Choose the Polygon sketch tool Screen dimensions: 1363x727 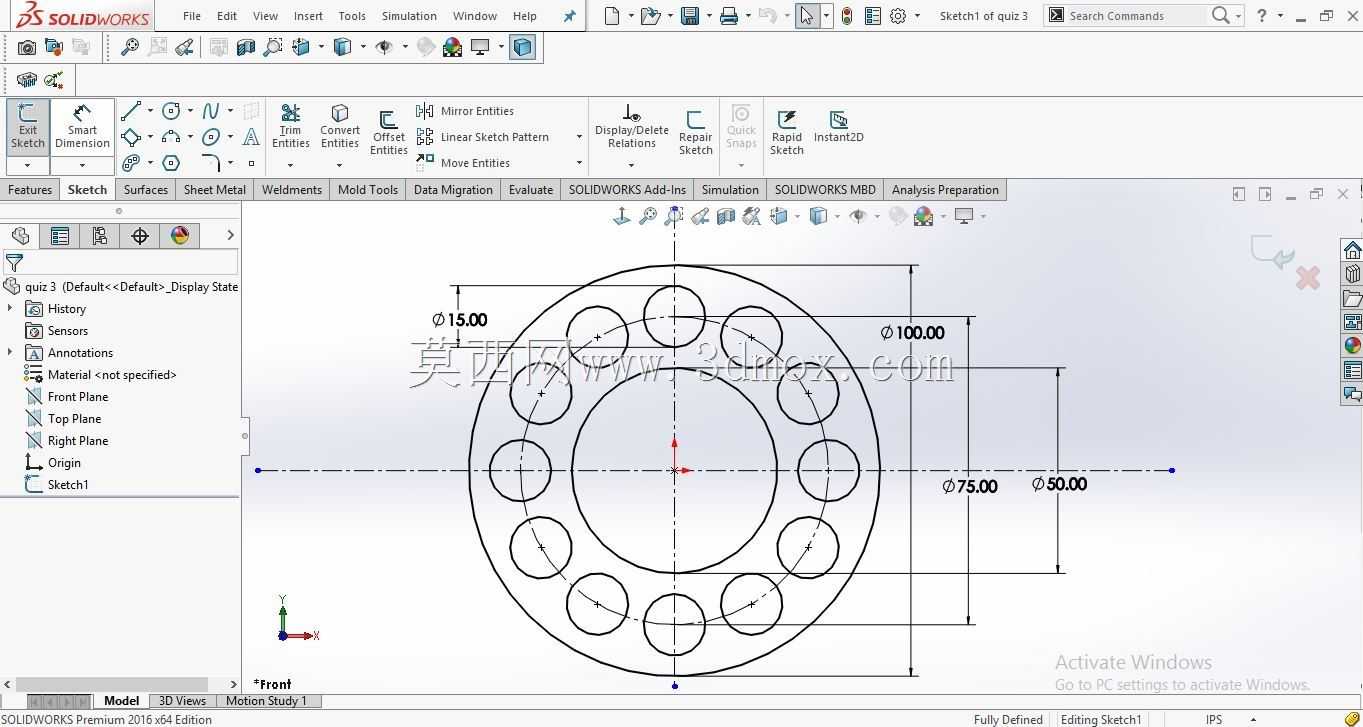[x=171, y=163]
